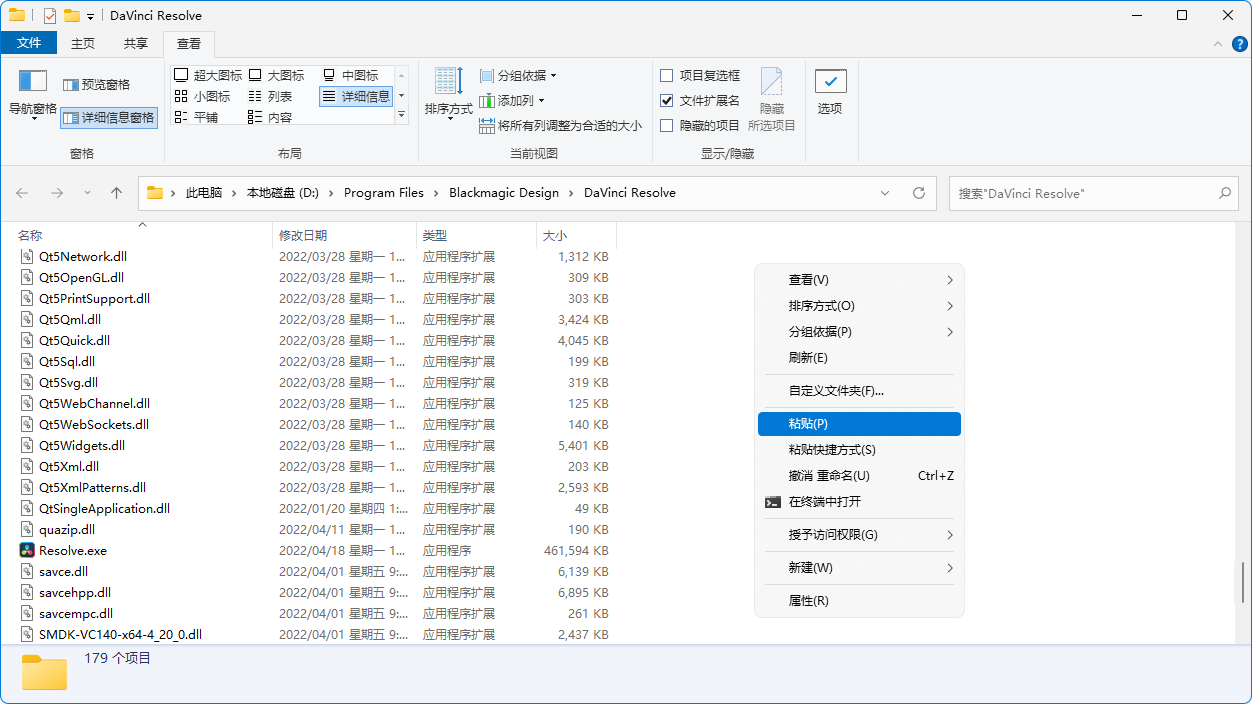The image size is (1252, 704).
Task: Click the layout gallery scroll up arrow
Action: tap(402, 75)
